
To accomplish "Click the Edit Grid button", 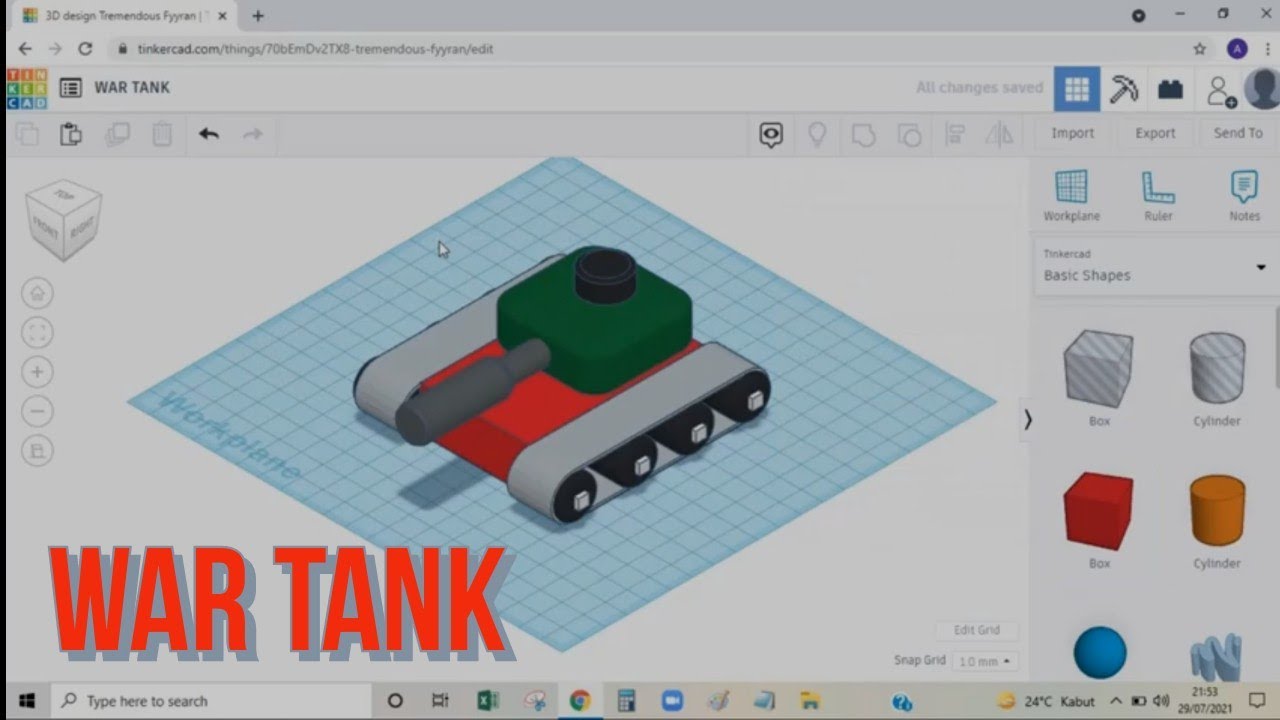I will (x=977, y=630).
